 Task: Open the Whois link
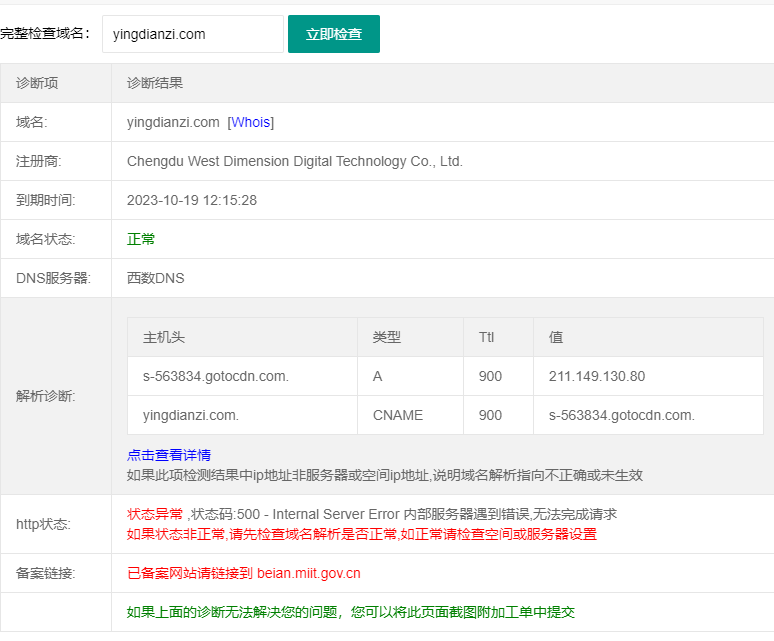[x=250, y=122]
